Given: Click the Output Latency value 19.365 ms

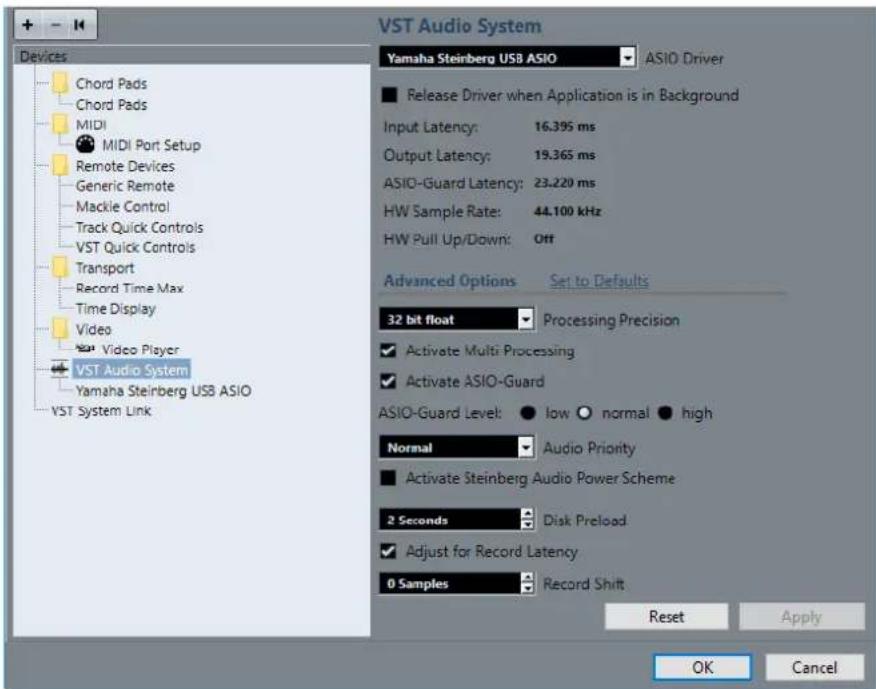Looking at the screenshot, I should pyautogui.click(x=564, y=155).
